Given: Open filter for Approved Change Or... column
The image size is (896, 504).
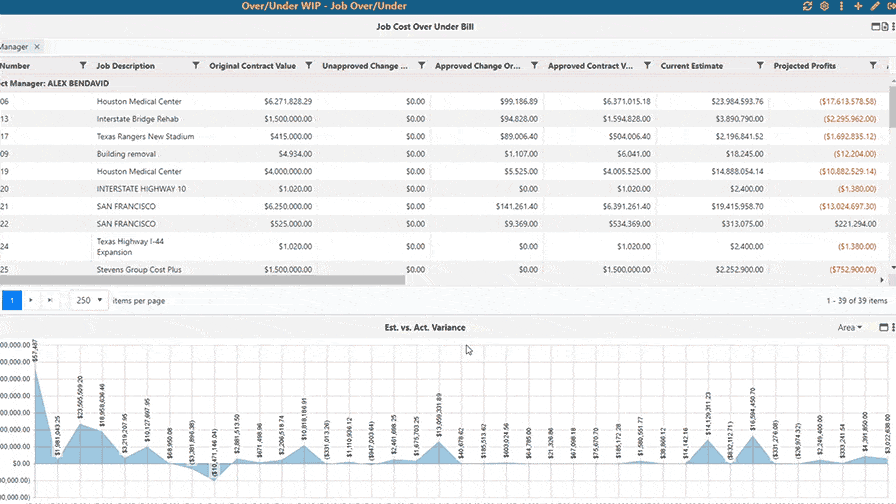Looking at the screenshot, I should (x=534, y=66).
